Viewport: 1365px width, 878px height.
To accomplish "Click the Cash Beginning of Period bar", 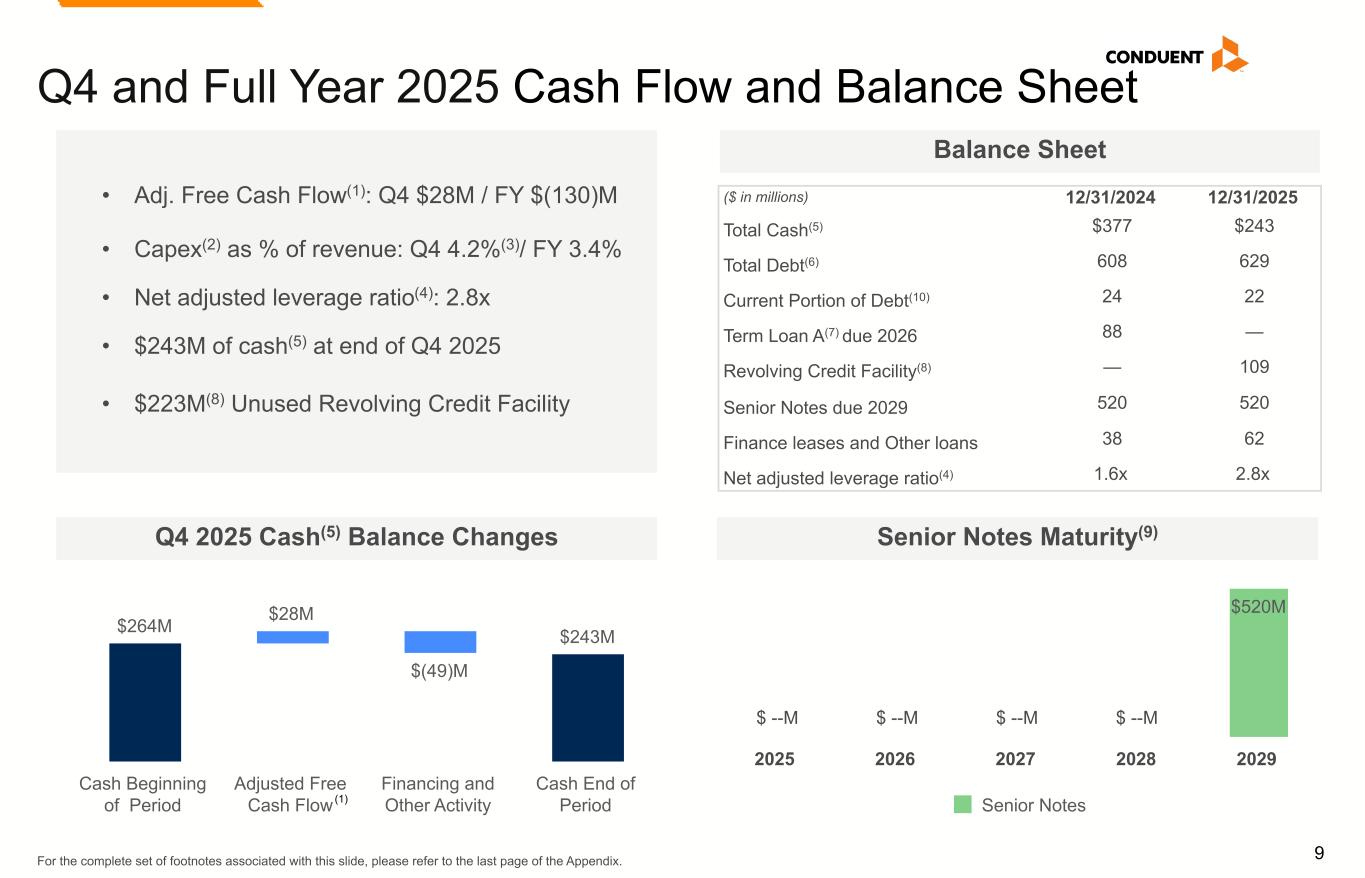I will click(x=145, y=701).
